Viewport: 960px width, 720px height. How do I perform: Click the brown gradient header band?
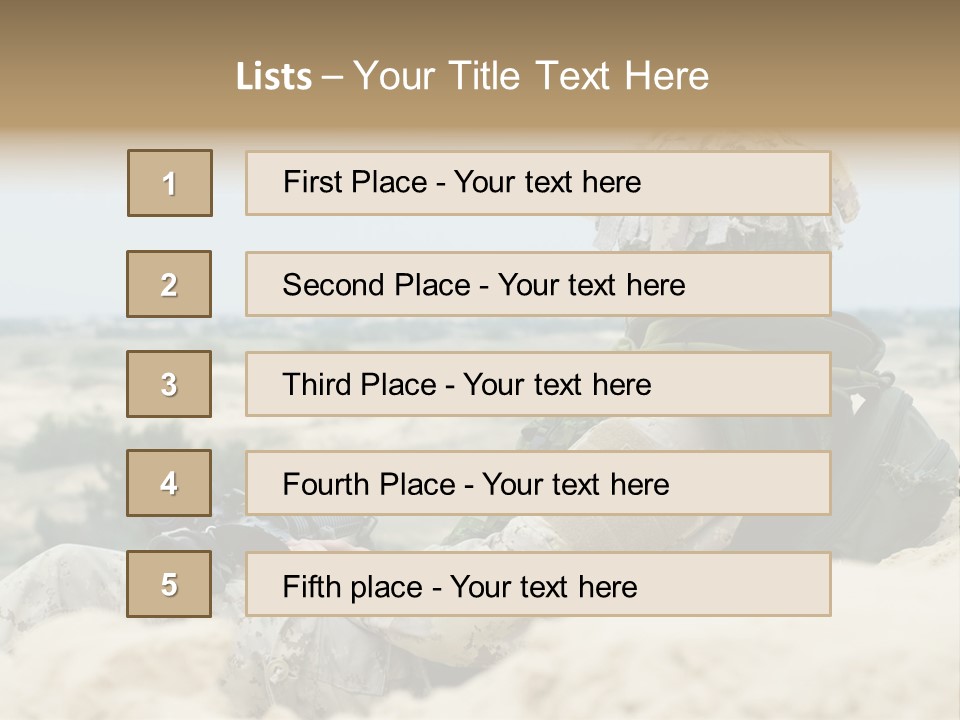[480, 64]
